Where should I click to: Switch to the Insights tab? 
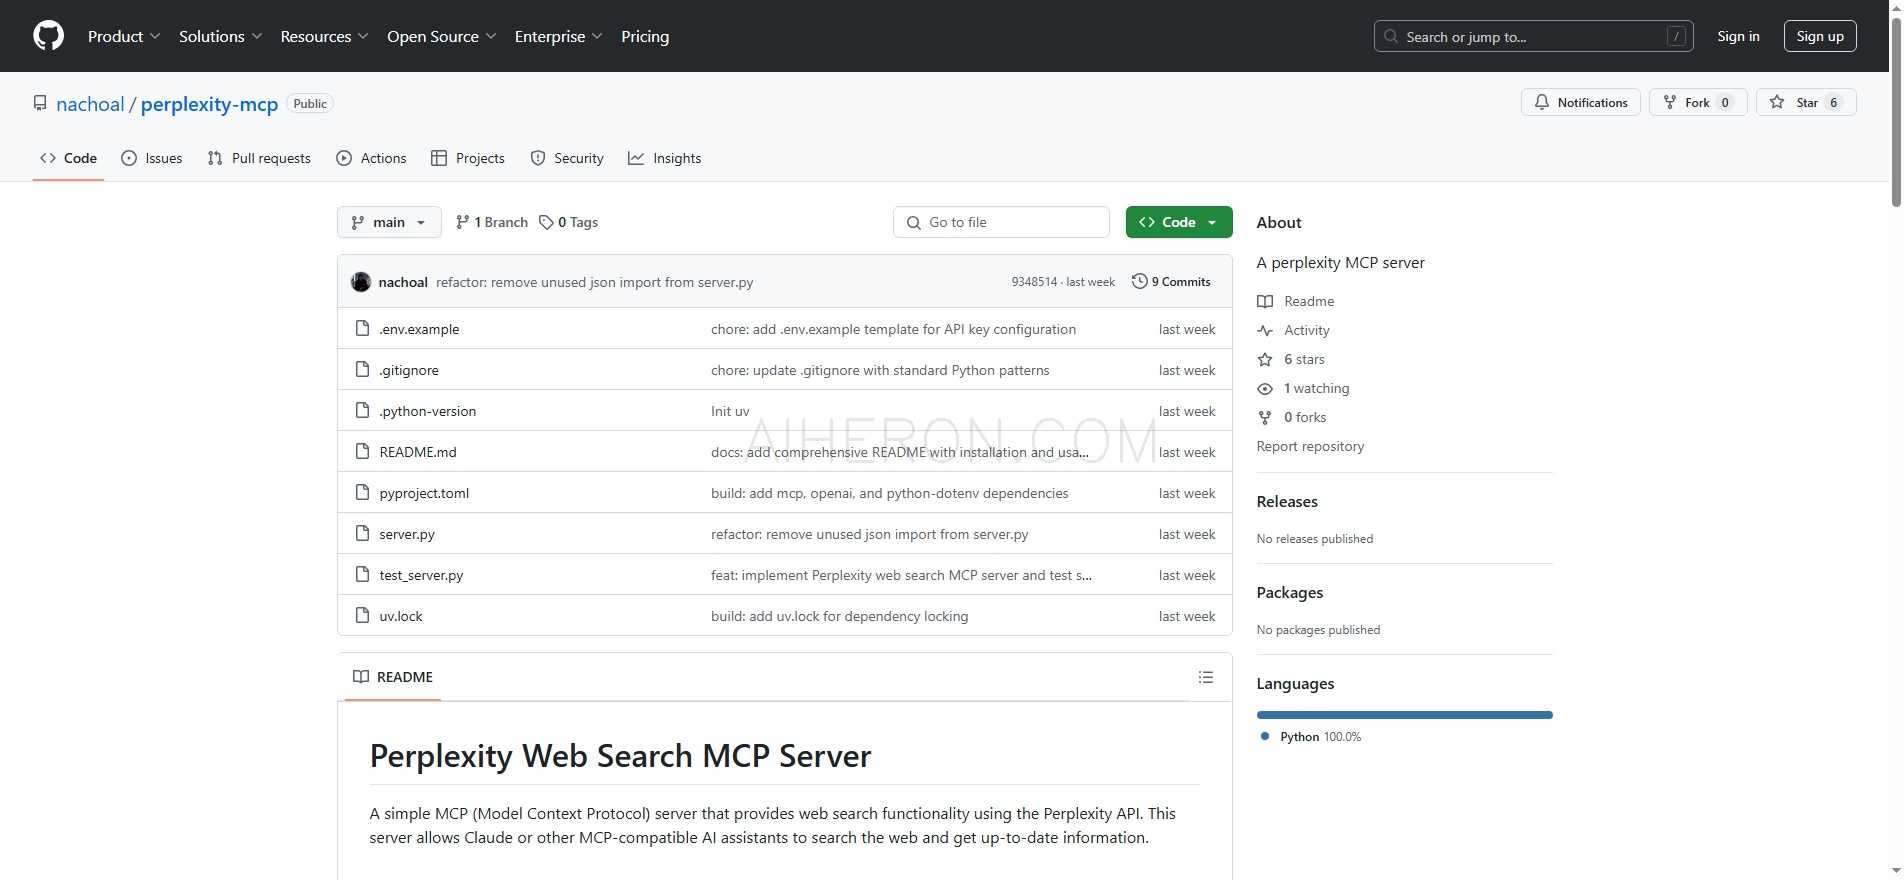(x=665, y=158)
